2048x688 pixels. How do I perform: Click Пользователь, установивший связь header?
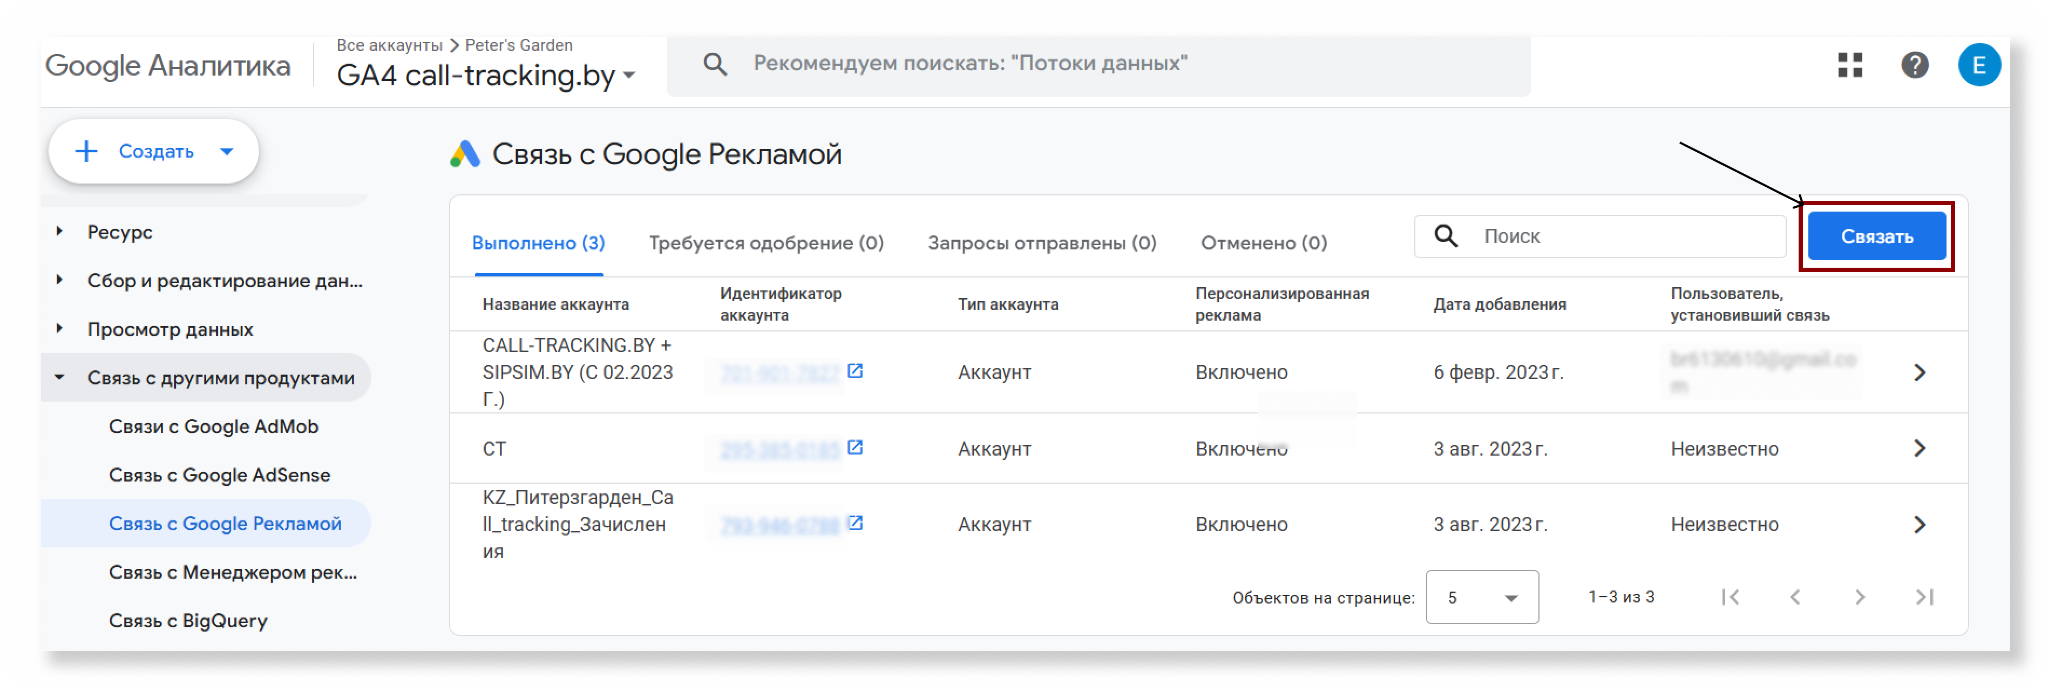tap(1750, 304)
